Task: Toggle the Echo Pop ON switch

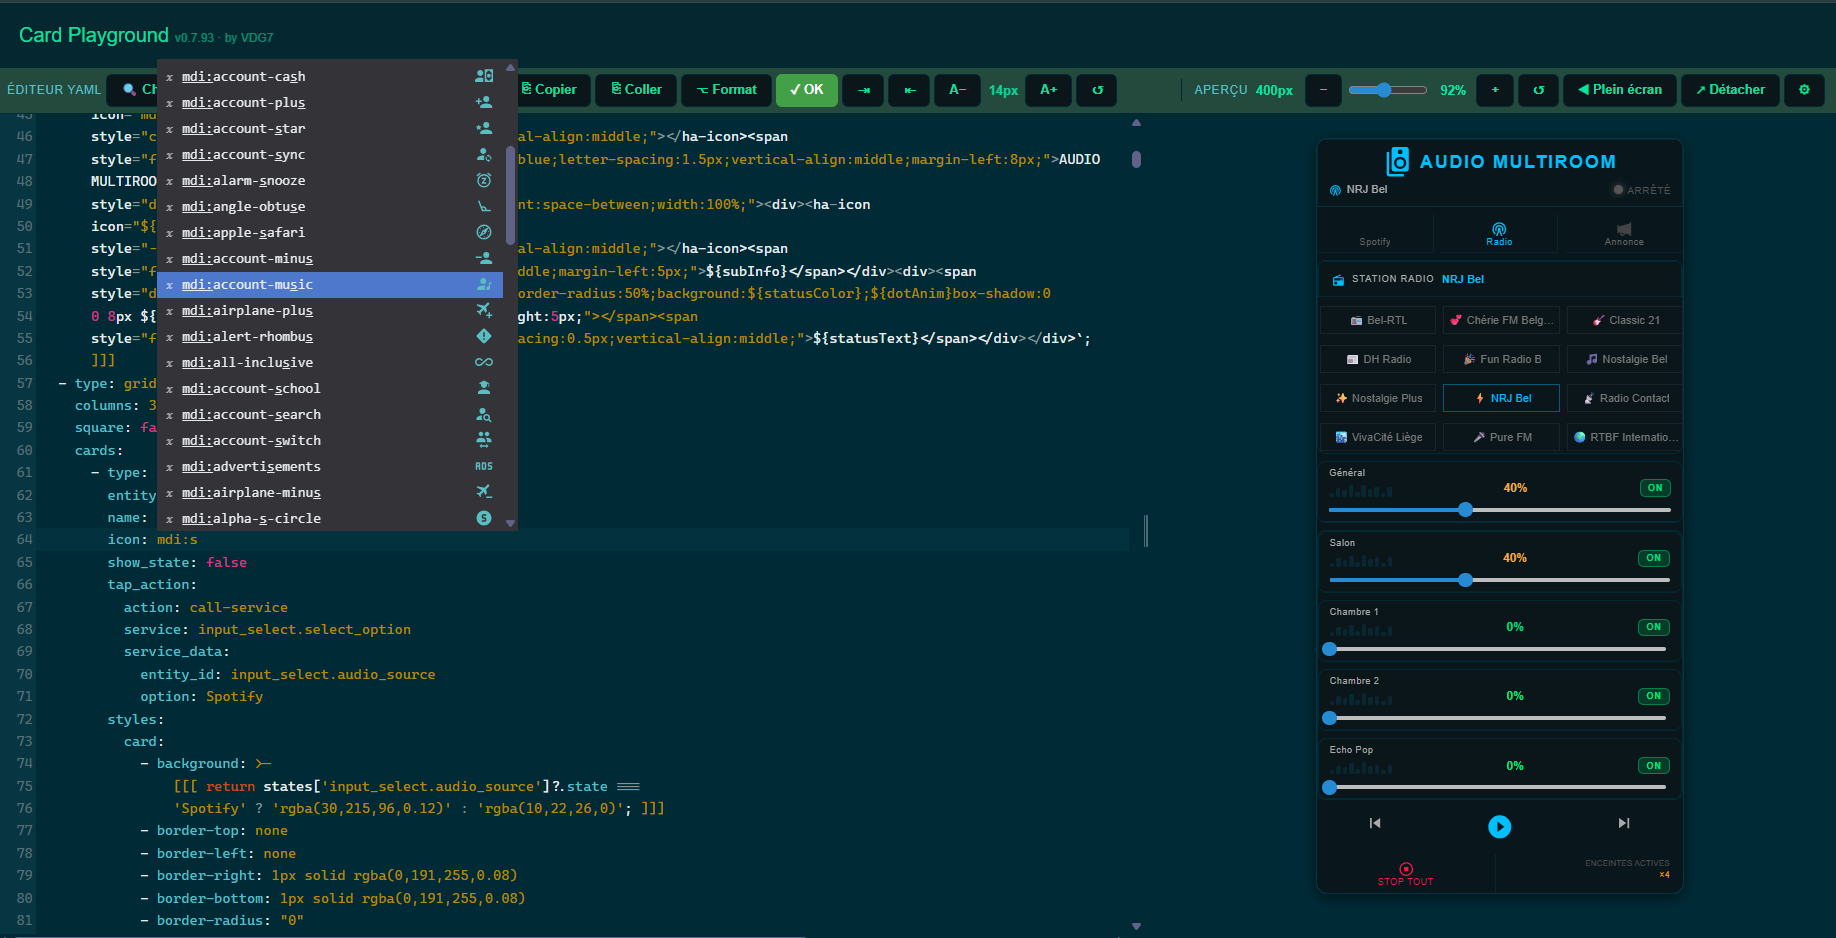Action: pos(1653,766)
